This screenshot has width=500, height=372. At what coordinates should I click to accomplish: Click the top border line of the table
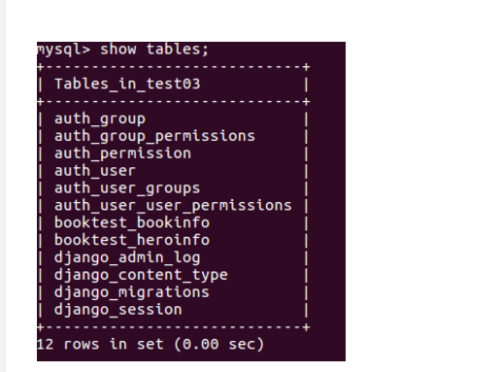pos(174,67)
